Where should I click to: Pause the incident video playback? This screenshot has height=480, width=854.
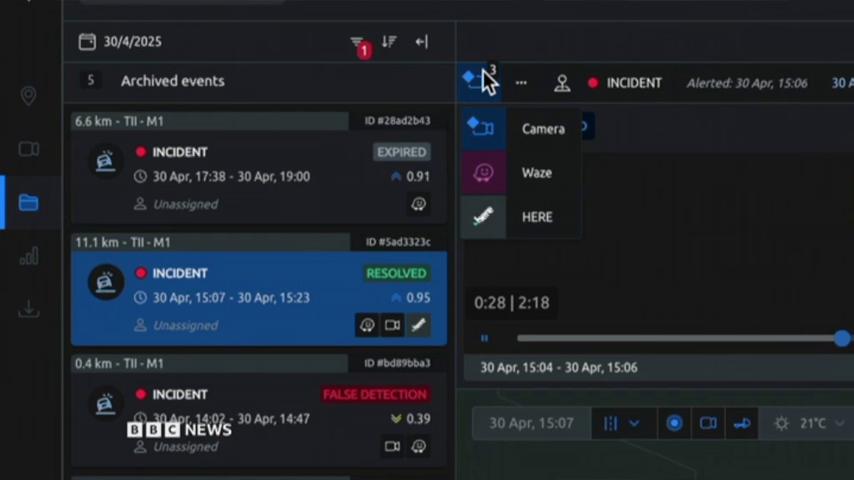point(485,339)
